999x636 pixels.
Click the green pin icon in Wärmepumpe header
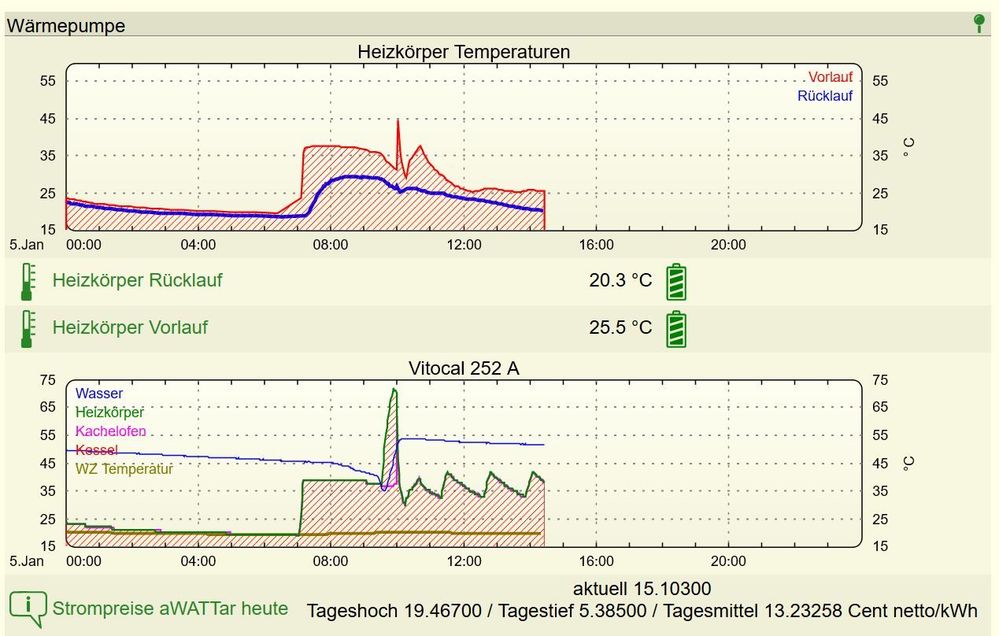[979, 24]
